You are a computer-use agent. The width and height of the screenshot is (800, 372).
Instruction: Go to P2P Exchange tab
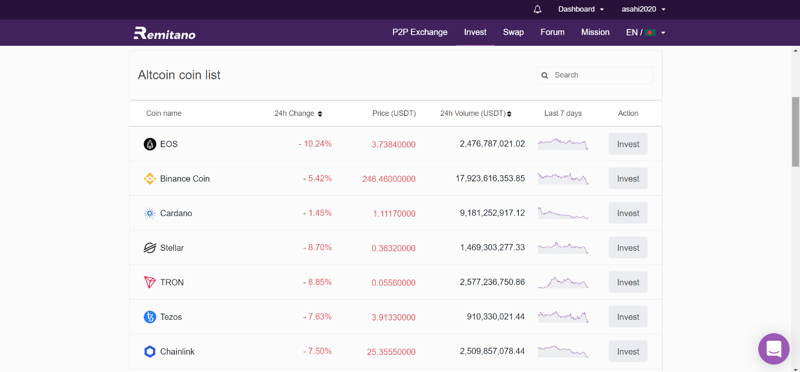(x=420, y=32)
